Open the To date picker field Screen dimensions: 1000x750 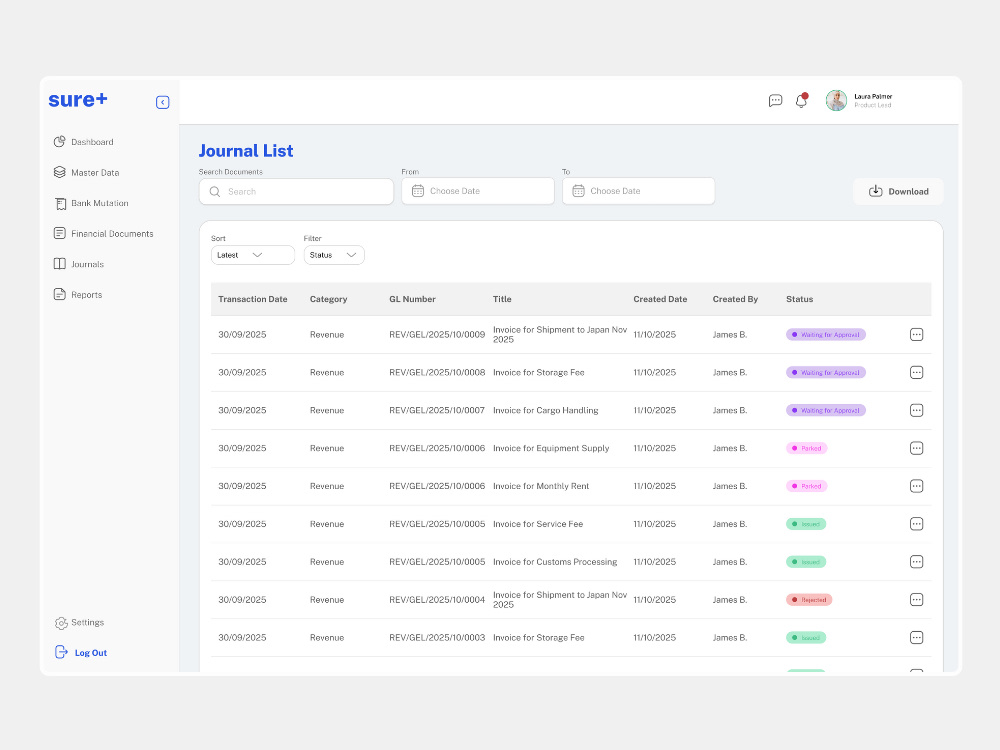[x=638, y=191]
